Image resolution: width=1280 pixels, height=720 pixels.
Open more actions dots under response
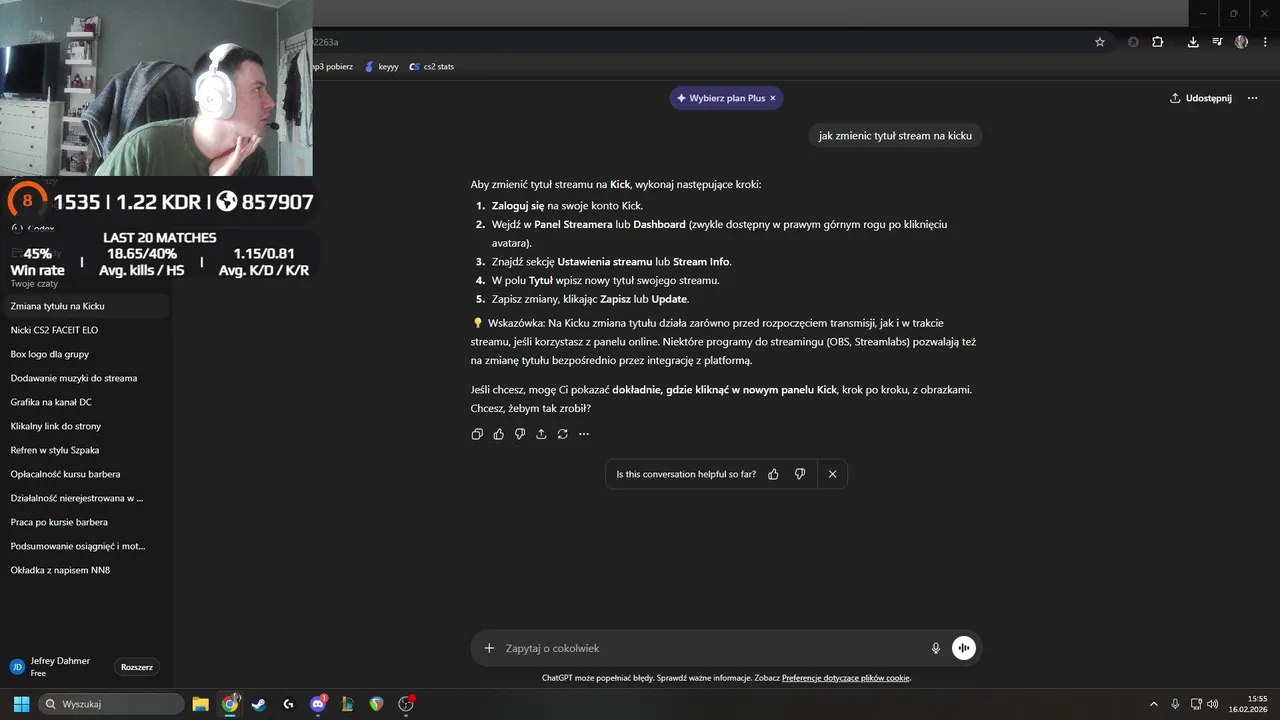tap(584, 434)
